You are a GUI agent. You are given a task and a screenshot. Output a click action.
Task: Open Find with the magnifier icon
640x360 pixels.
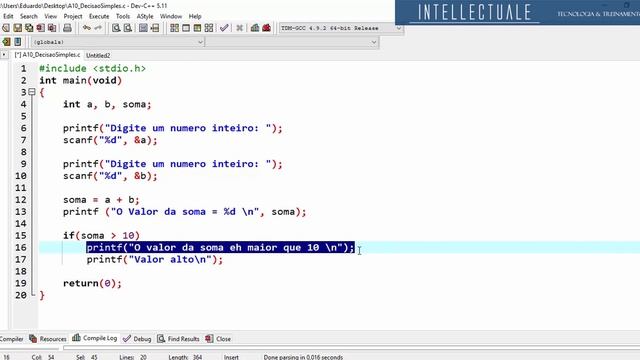pyautogui.click(x=116, y=28)
